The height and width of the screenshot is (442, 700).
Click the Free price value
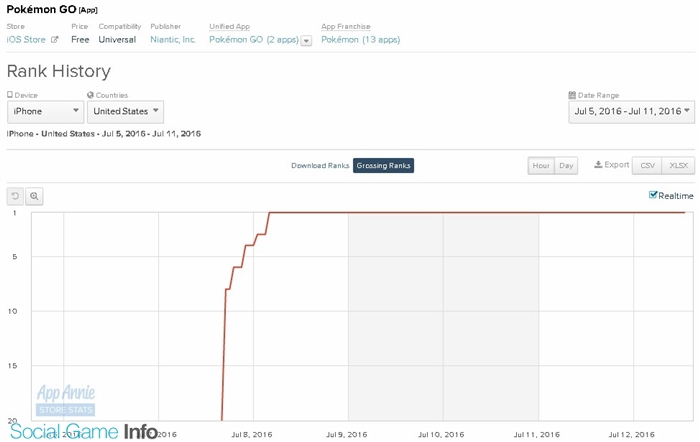click(x=80, y=40)
